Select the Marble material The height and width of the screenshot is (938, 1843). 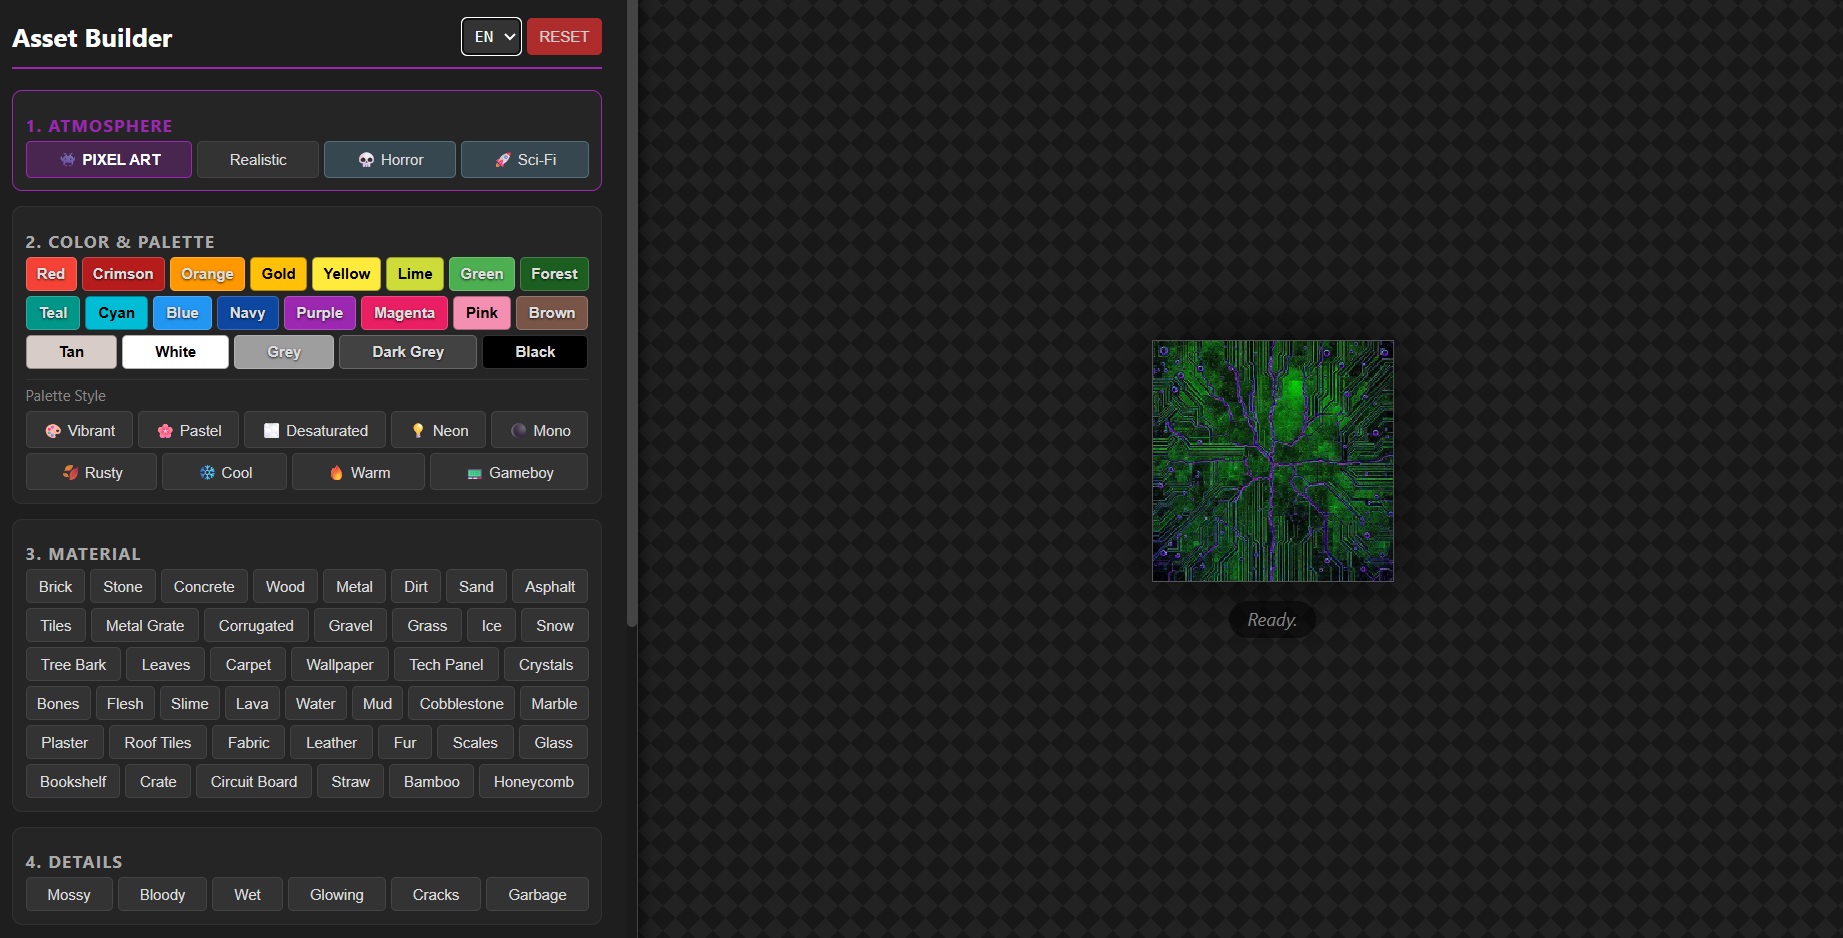tap(554, 704)
